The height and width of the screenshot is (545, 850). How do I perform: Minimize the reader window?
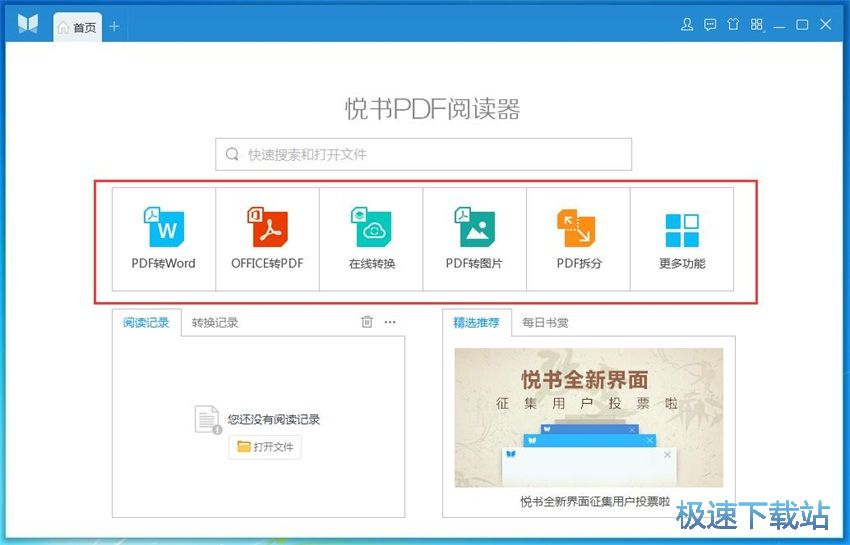(x=780, y=25)
